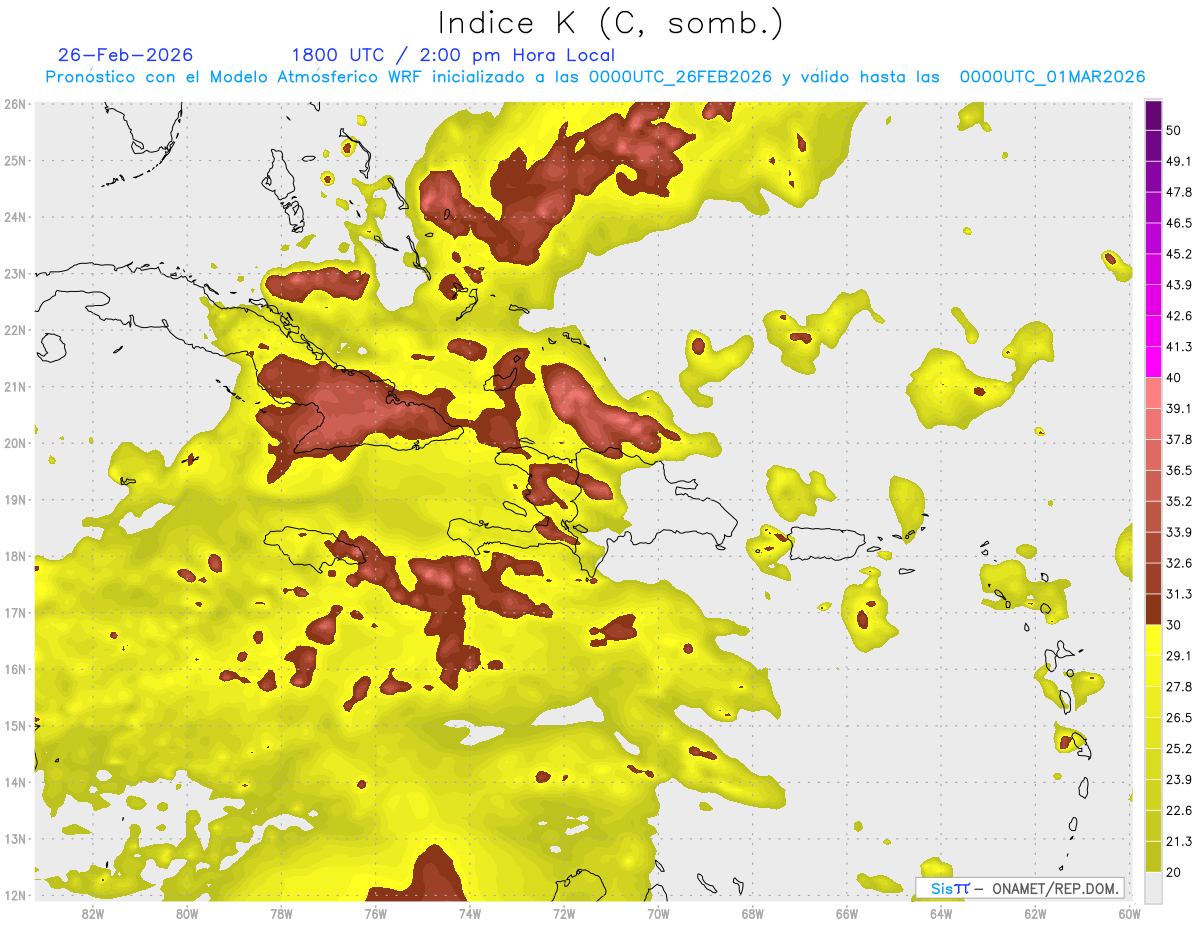Pick the yellow segment between 29.1 and 30
The image size is (1200, 927).
1153,640
